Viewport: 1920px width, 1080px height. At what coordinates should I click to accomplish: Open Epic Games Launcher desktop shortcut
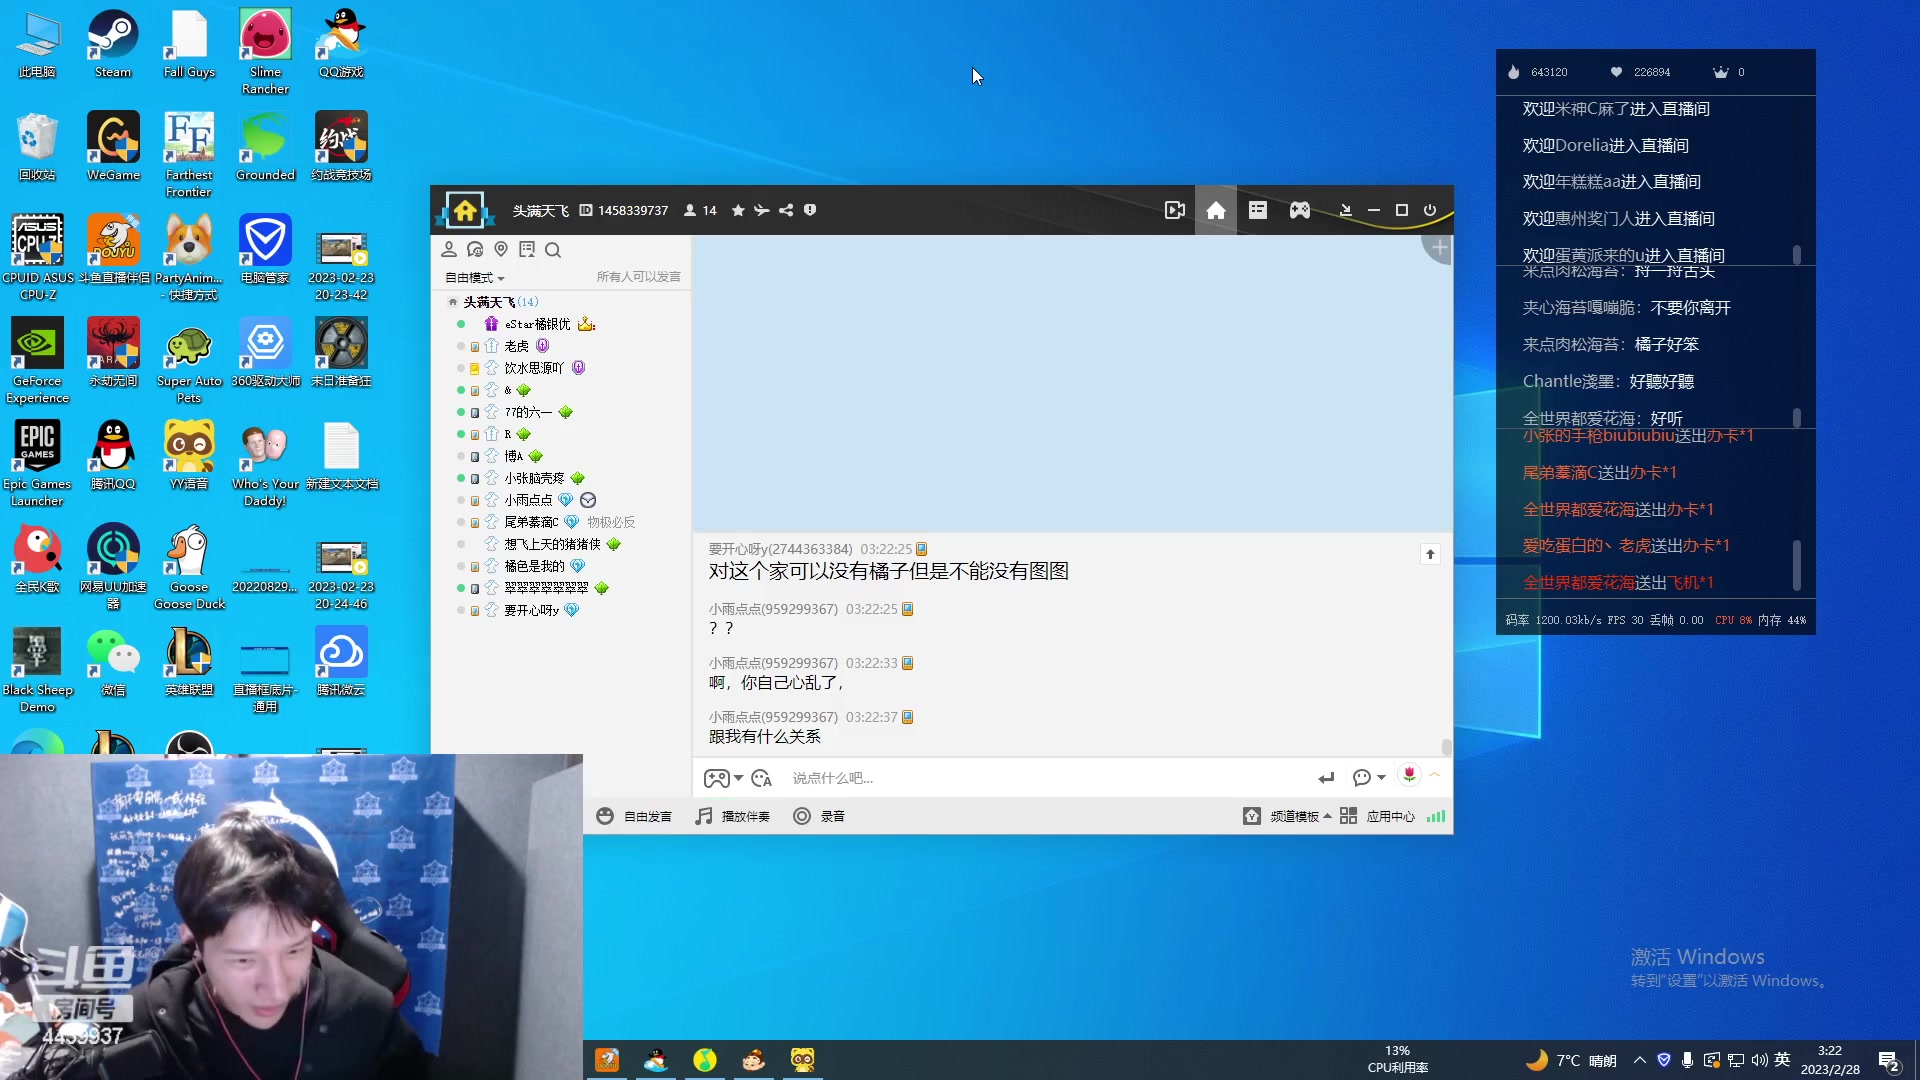point(37,463)
